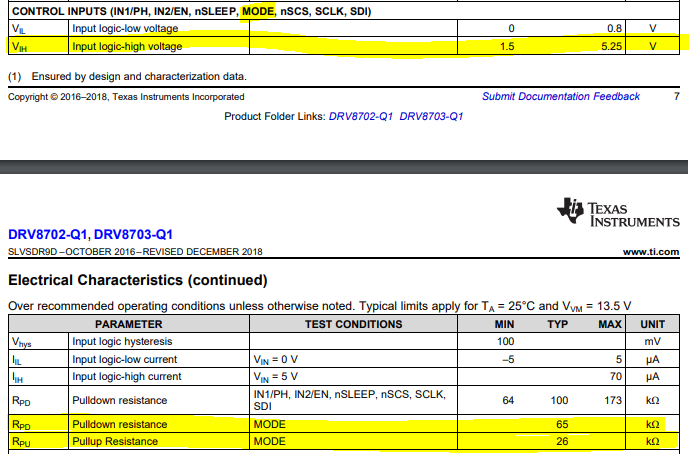Click the Texas Instruments logo
This screenshot has height=454, width=689.
point(618,212)
